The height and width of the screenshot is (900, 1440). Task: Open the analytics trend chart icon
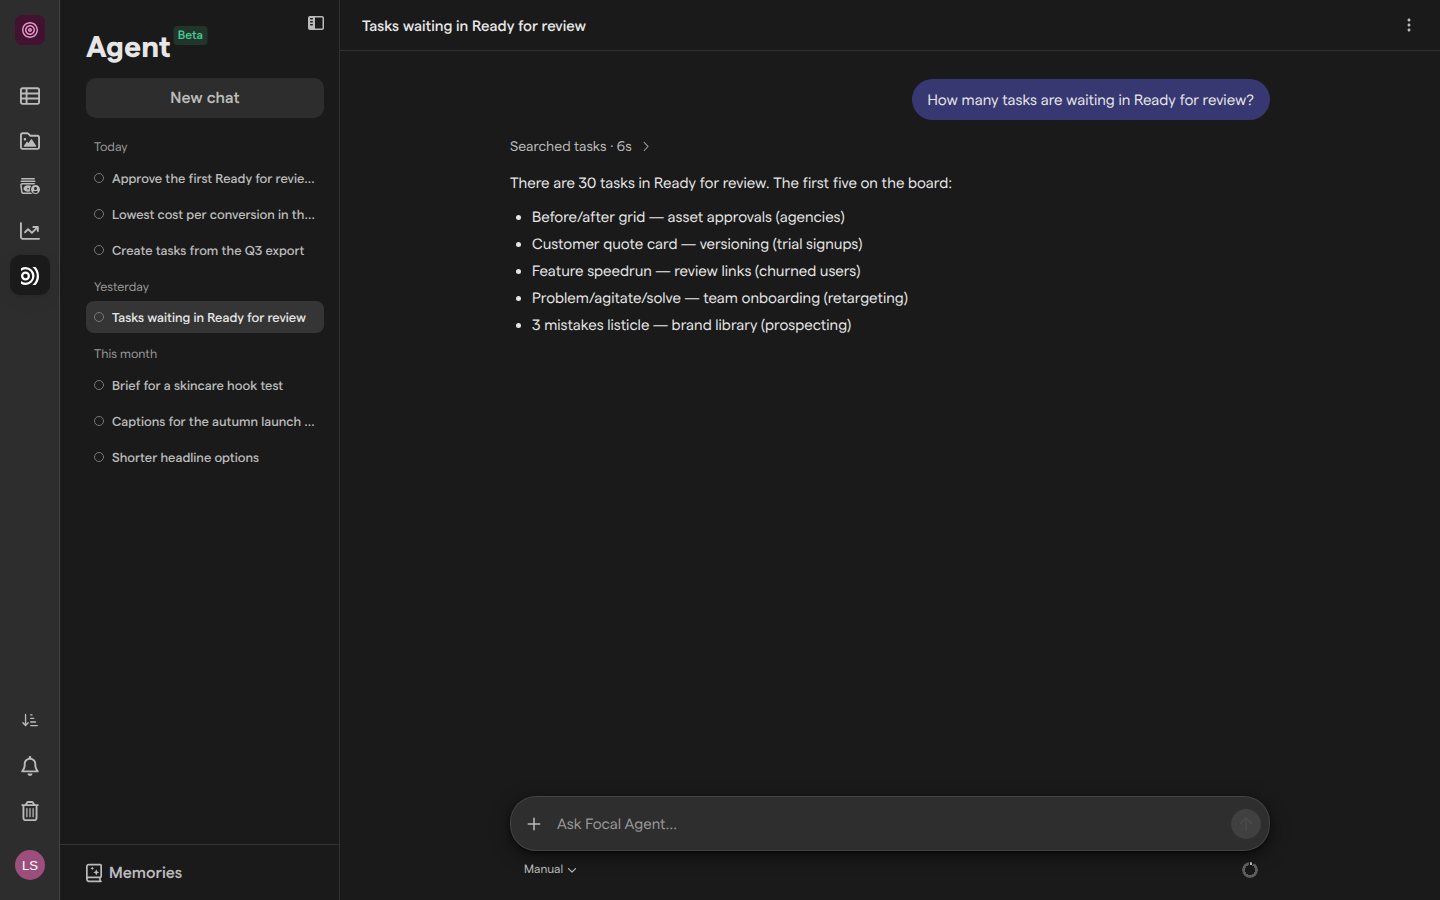(x=30, y=231)
